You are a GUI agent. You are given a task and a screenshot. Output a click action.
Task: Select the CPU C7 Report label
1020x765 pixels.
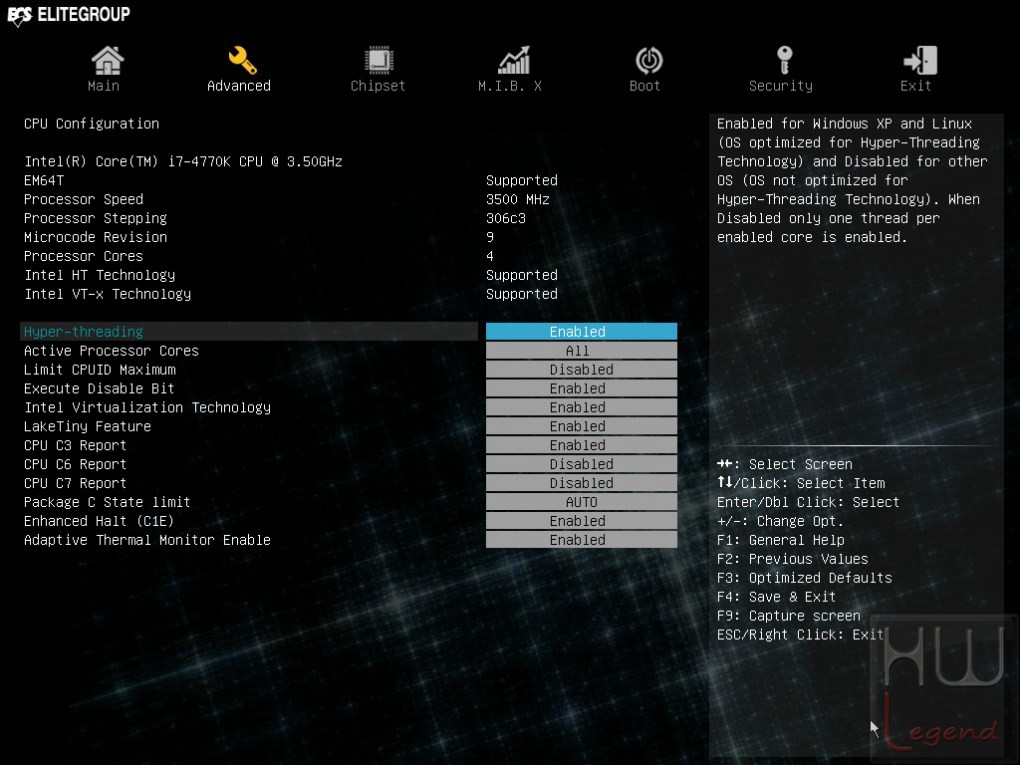click(75, 483)
